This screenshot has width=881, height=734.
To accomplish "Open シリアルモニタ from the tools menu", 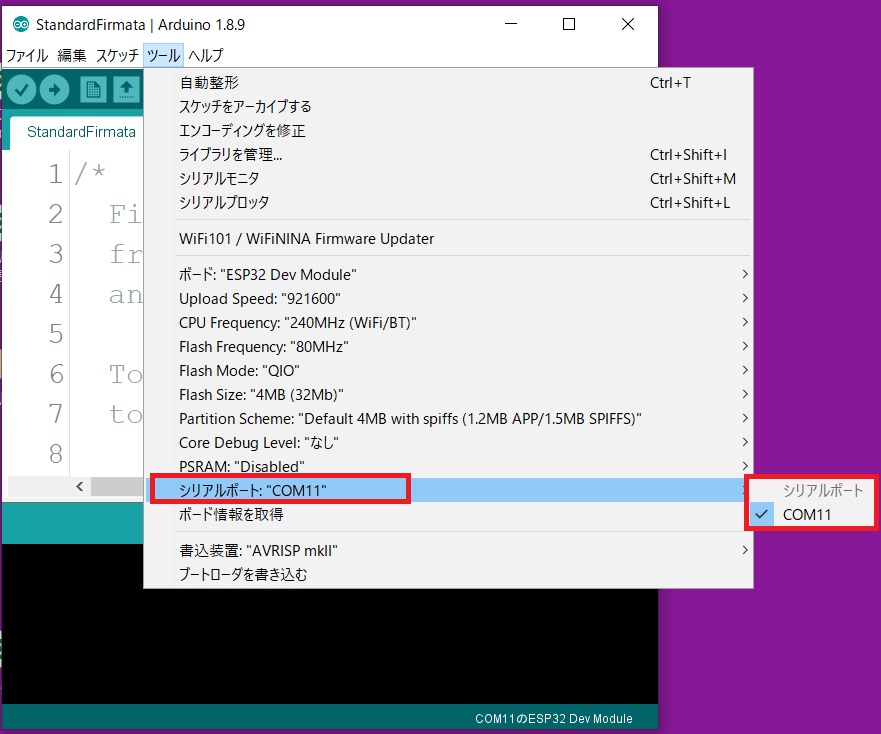I will 448,179.
